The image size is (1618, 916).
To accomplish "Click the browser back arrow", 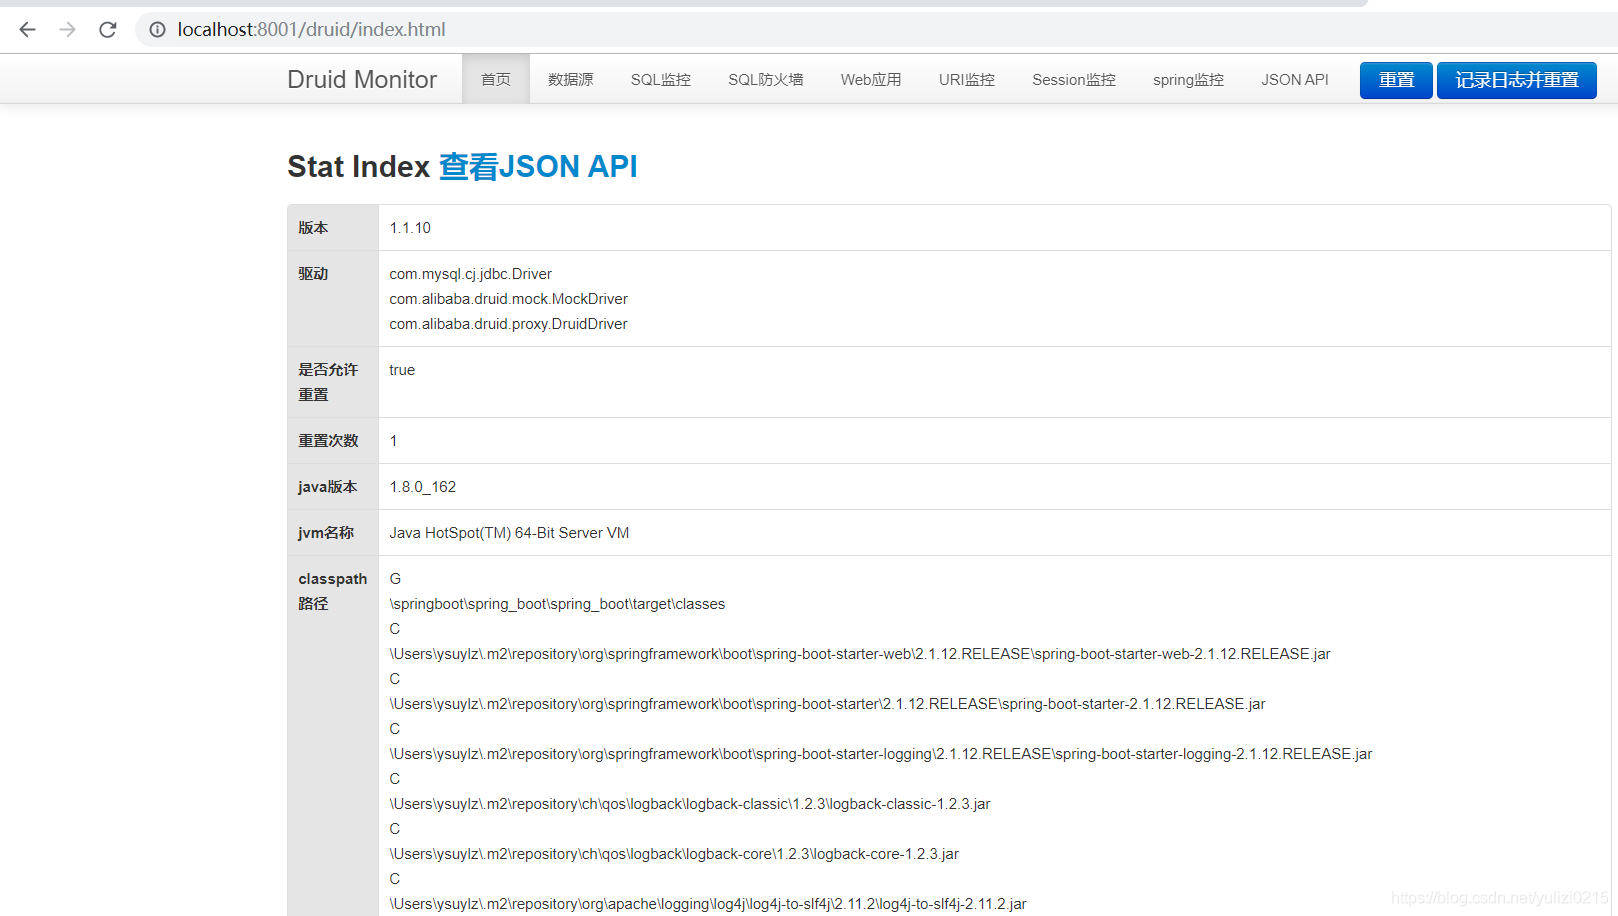I will [27, 30].
